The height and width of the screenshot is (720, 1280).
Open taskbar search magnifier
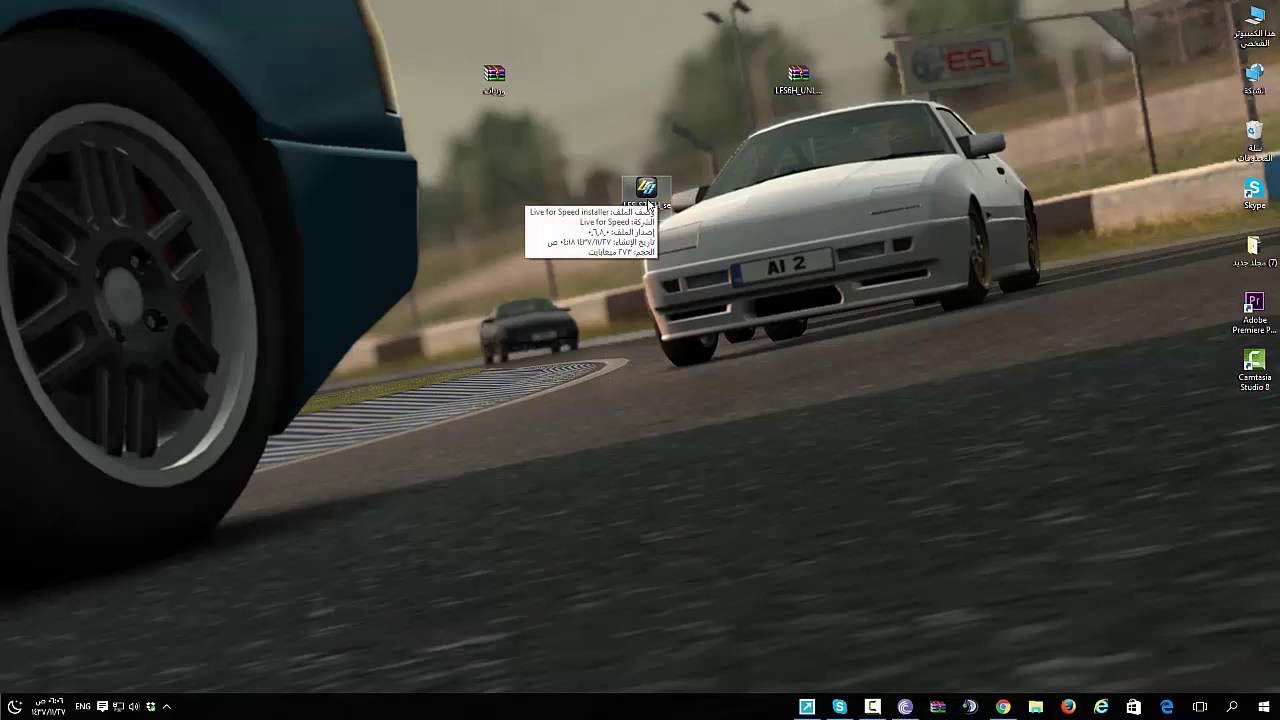(1232, 707)
